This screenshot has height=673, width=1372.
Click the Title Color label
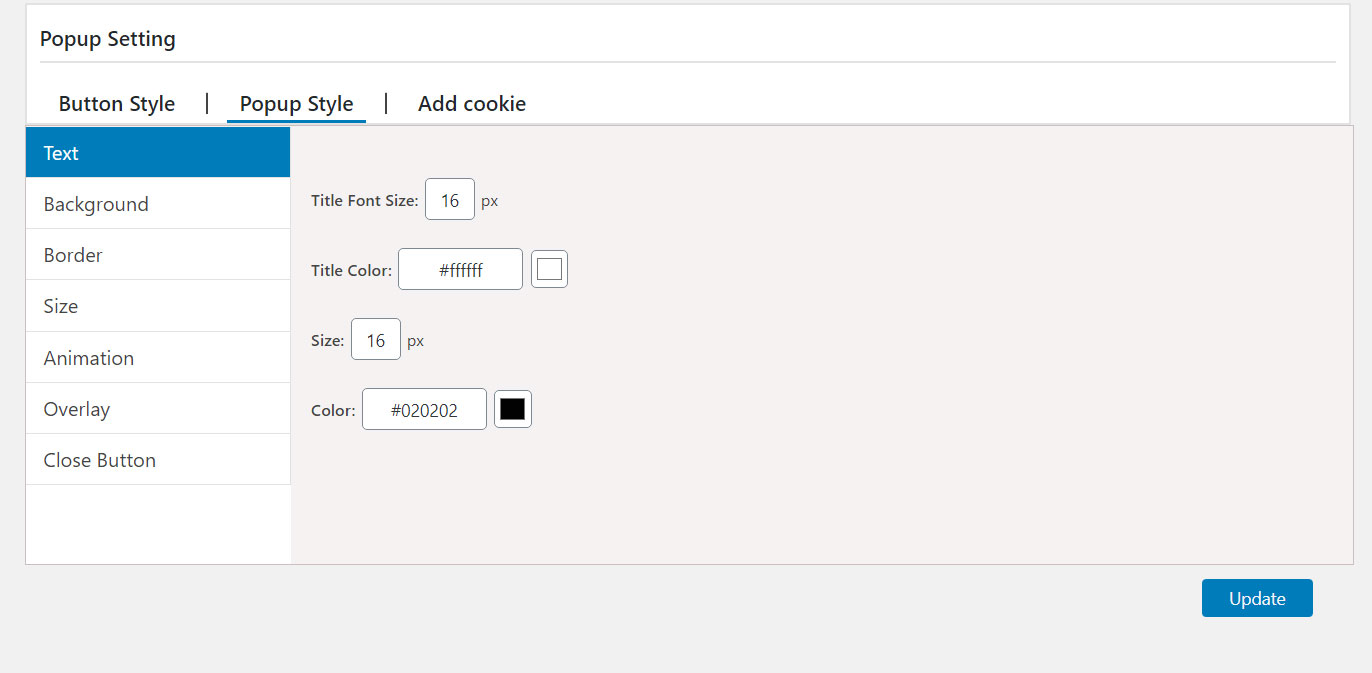coord(351,271)
